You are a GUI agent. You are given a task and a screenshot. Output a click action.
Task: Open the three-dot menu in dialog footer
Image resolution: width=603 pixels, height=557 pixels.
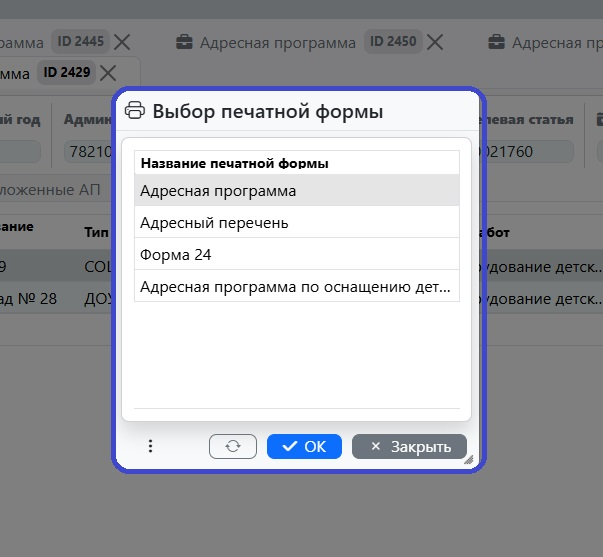point(150,446)
